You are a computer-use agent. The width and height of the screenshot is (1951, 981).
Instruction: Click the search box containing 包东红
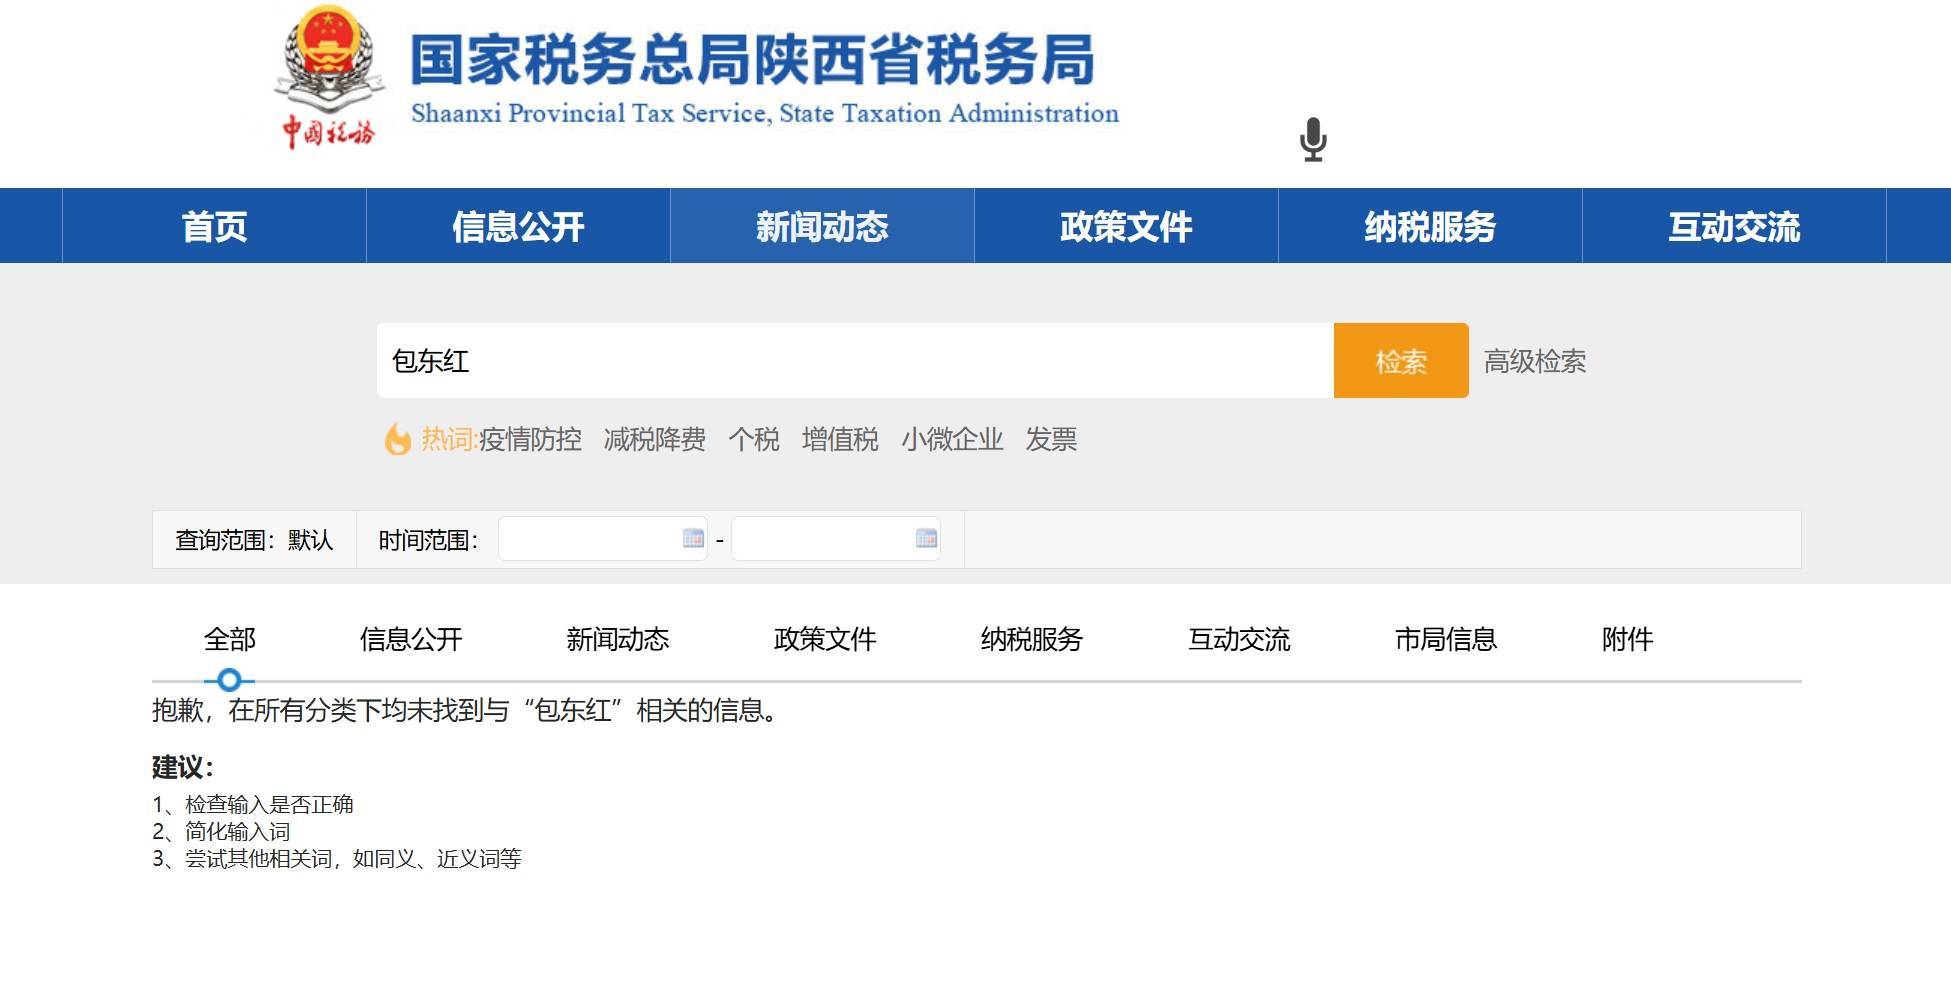(850, 362)
